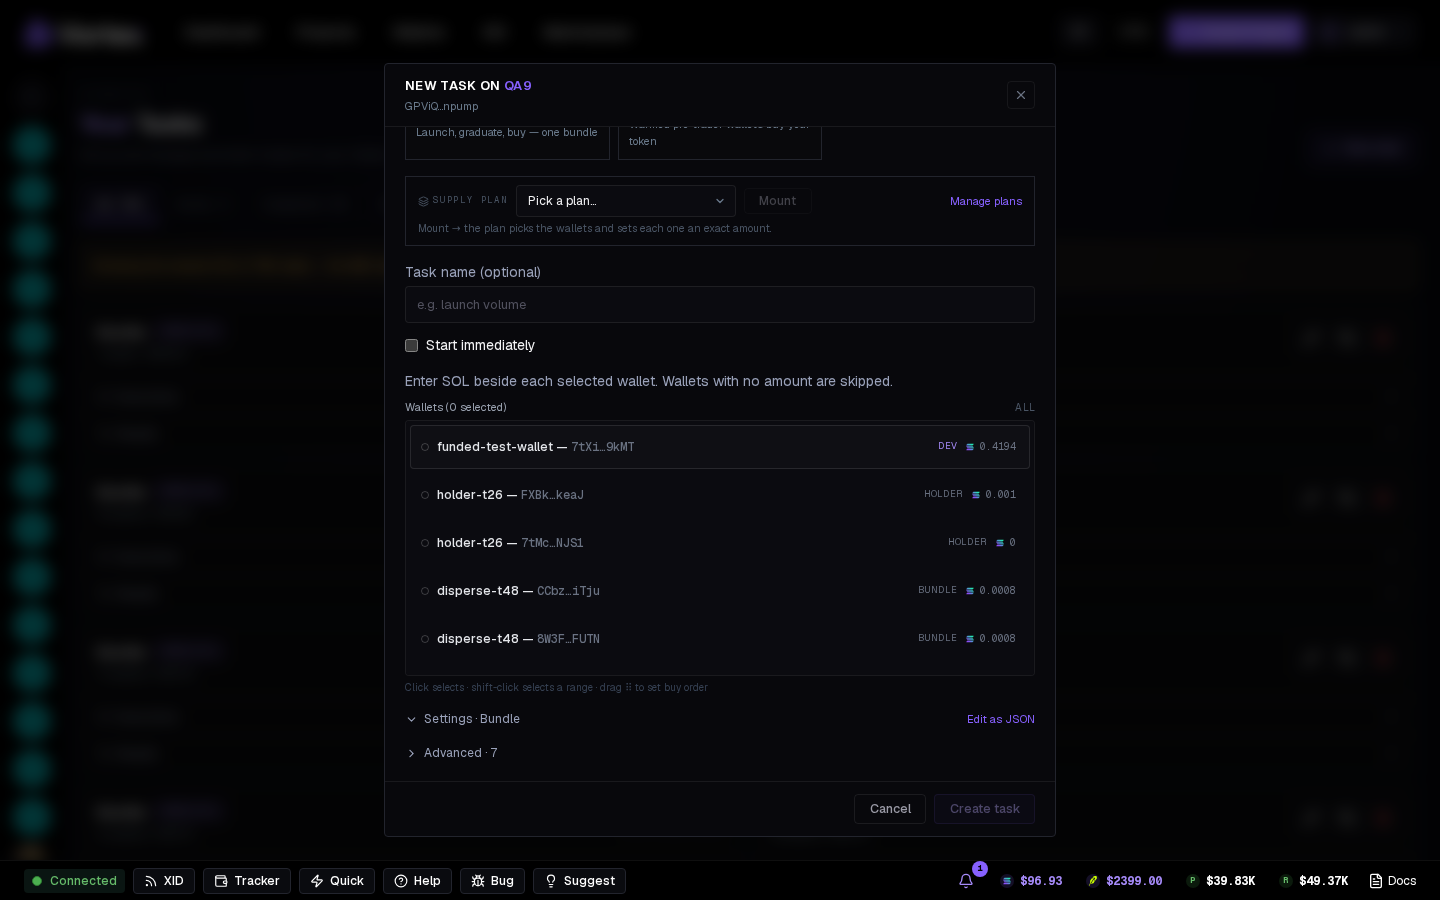Open Docs from the status bar

point(1393,881)
